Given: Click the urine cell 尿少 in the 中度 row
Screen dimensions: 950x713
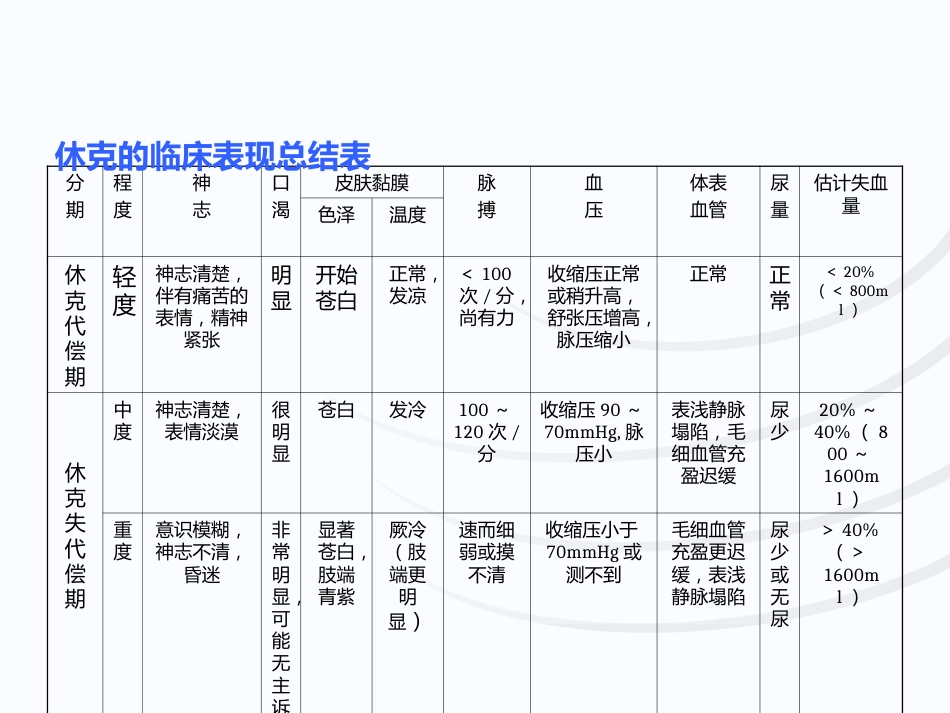Looking at the screenshot, I should coord(780,453).
